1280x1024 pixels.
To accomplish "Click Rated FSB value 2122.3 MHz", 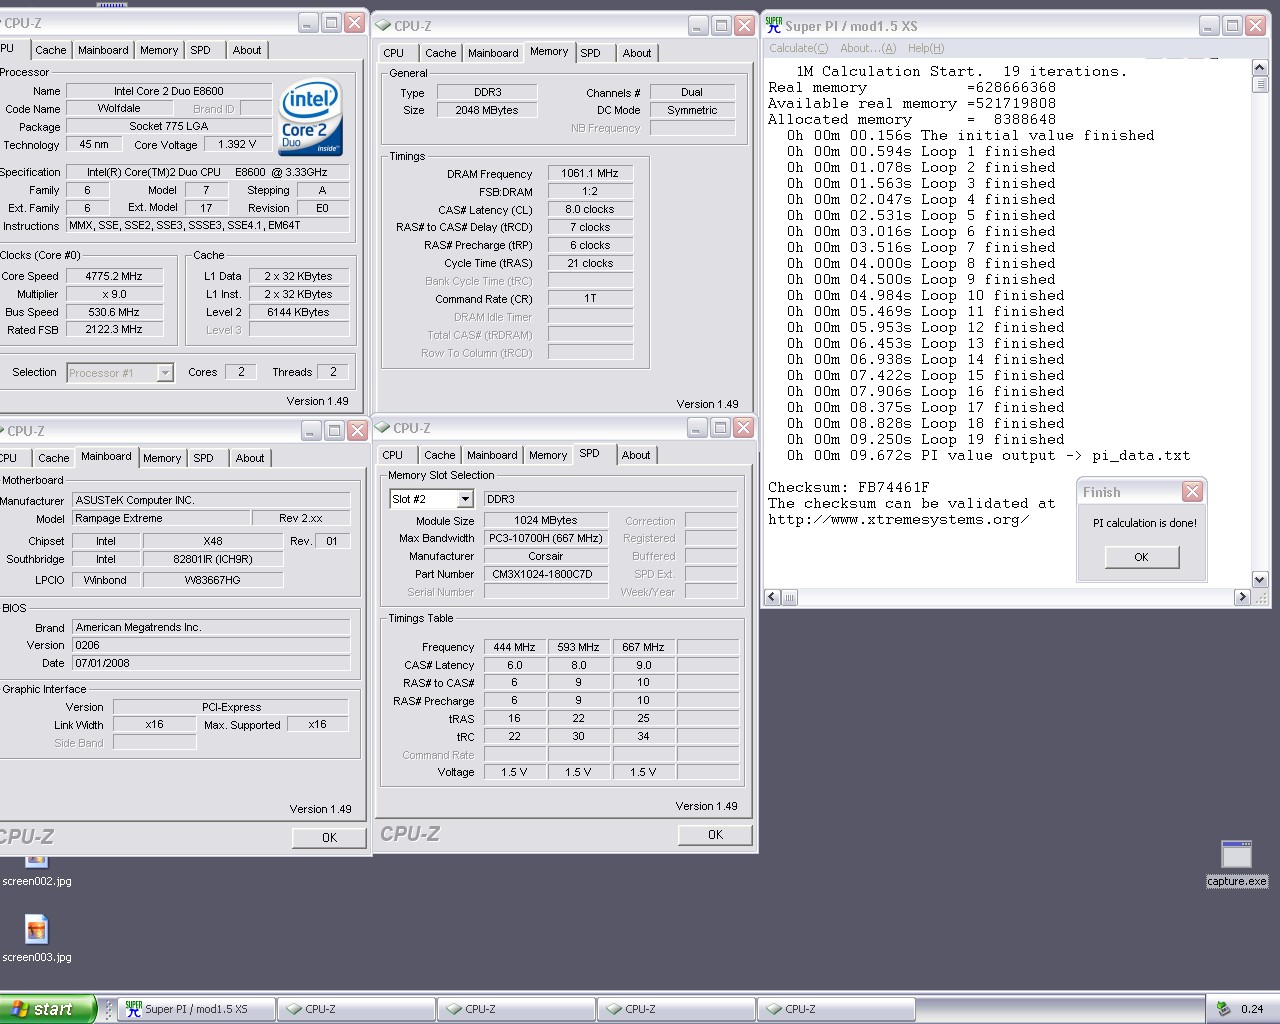I will tap(114, 330).
